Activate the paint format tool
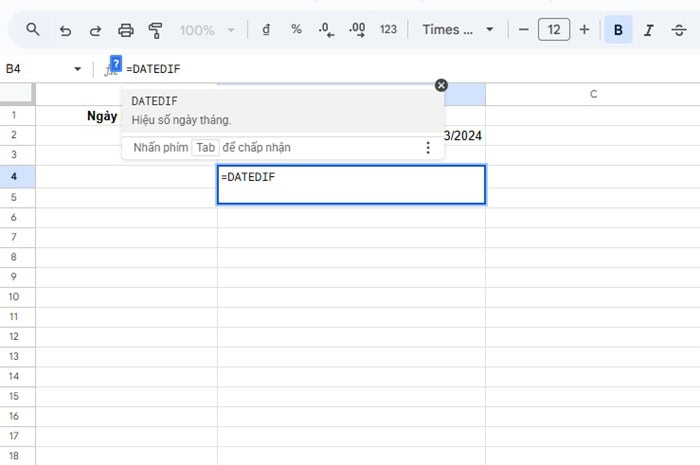This screenshot has width=700, height=465. [155, 30]
